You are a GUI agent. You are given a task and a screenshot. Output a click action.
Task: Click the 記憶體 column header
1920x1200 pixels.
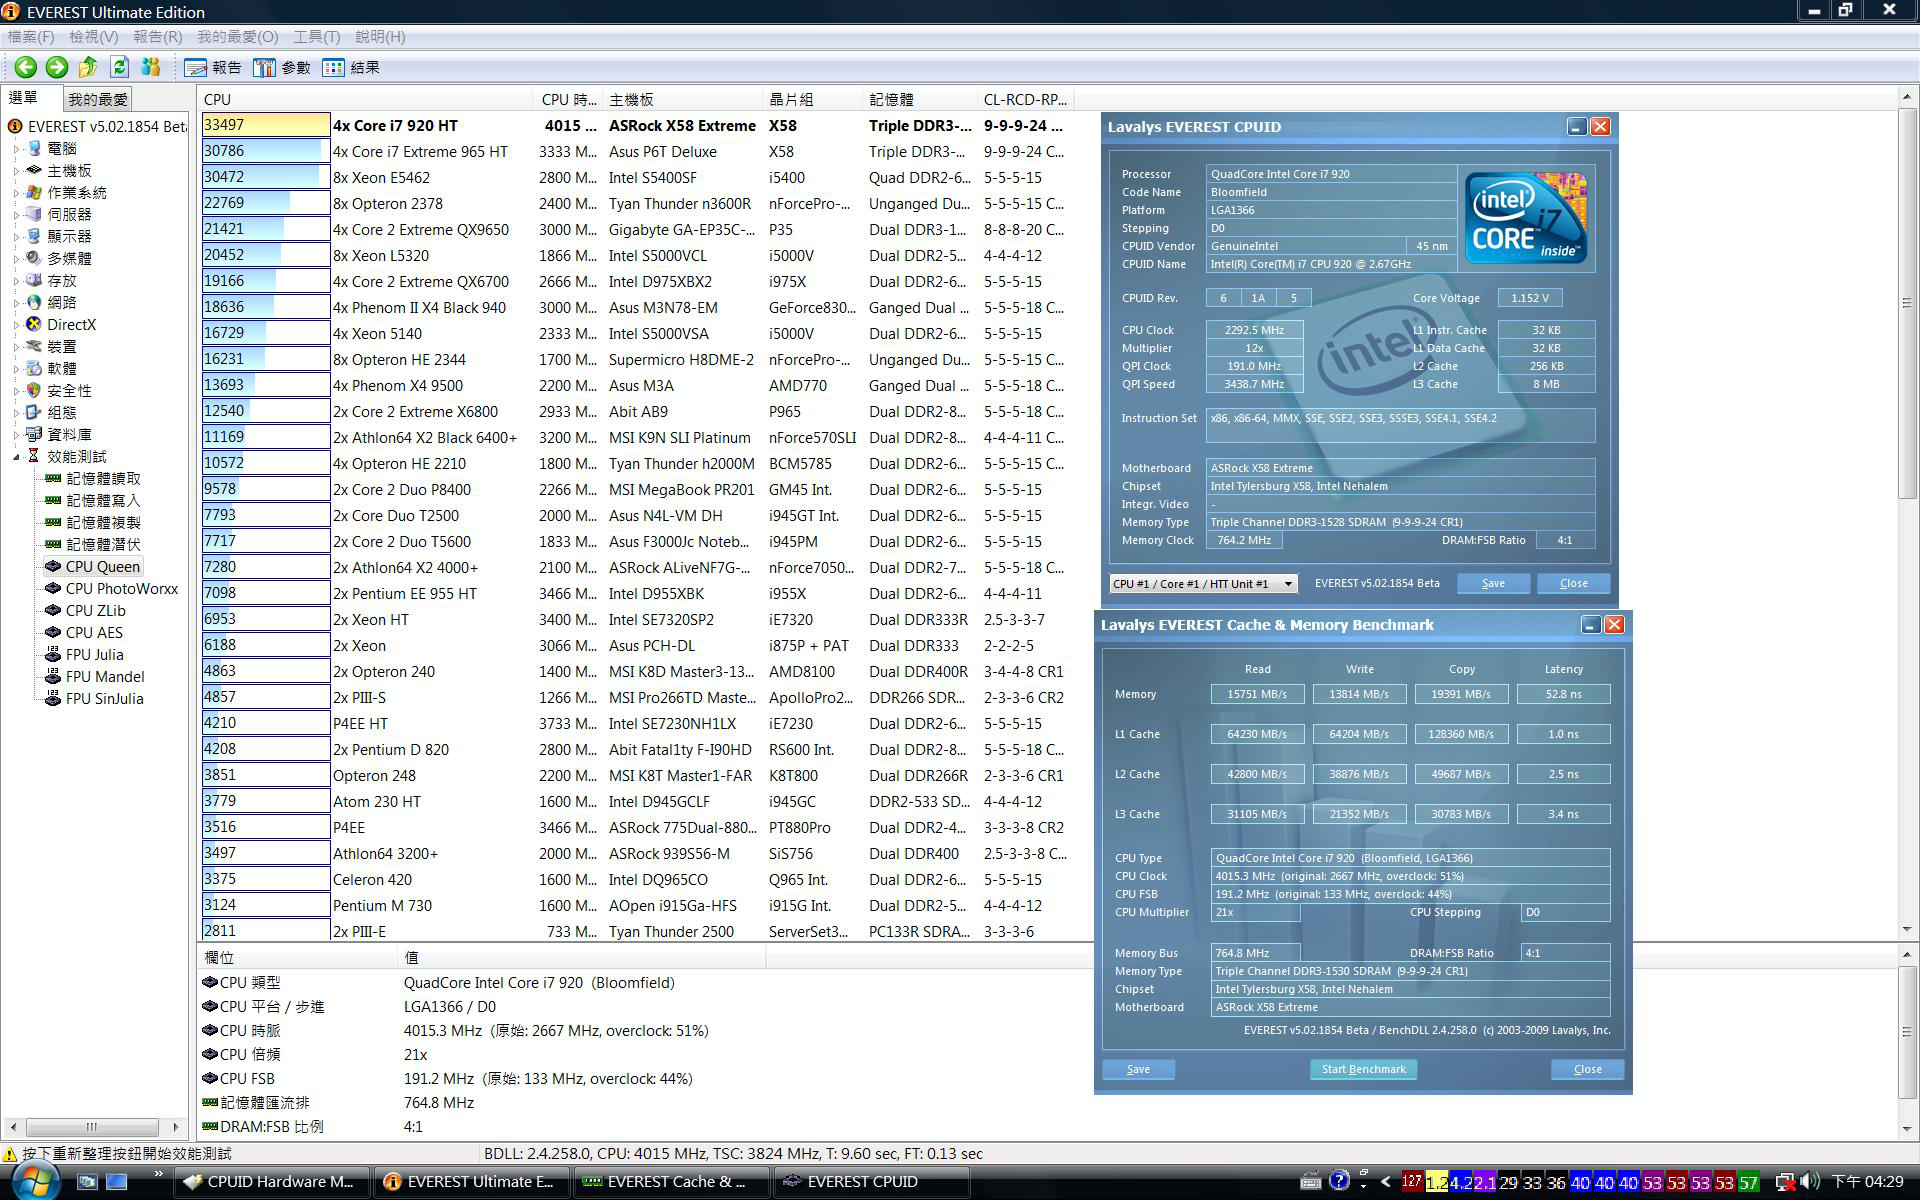click(x=919, y=99)
